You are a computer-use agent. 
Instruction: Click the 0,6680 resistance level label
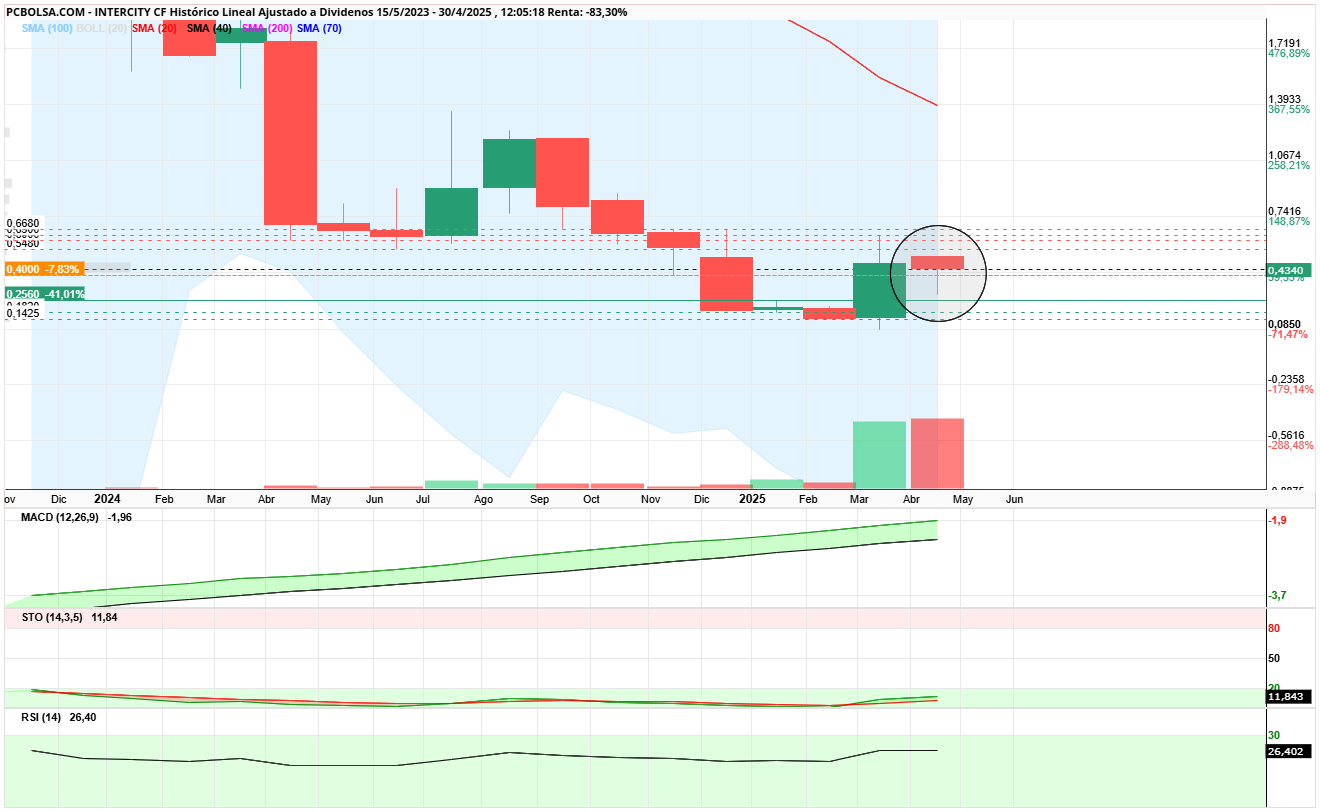22,224
